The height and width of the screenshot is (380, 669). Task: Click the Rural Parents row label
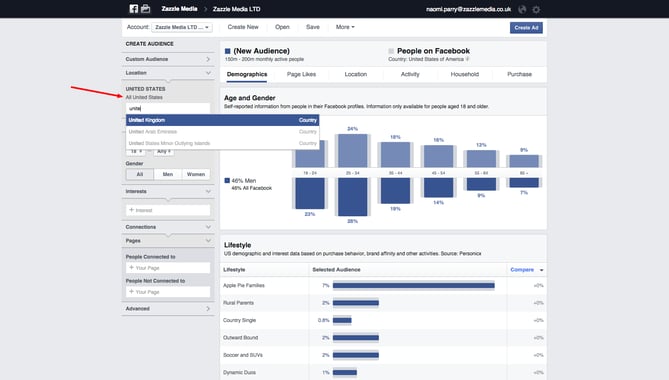coord(238,303)
